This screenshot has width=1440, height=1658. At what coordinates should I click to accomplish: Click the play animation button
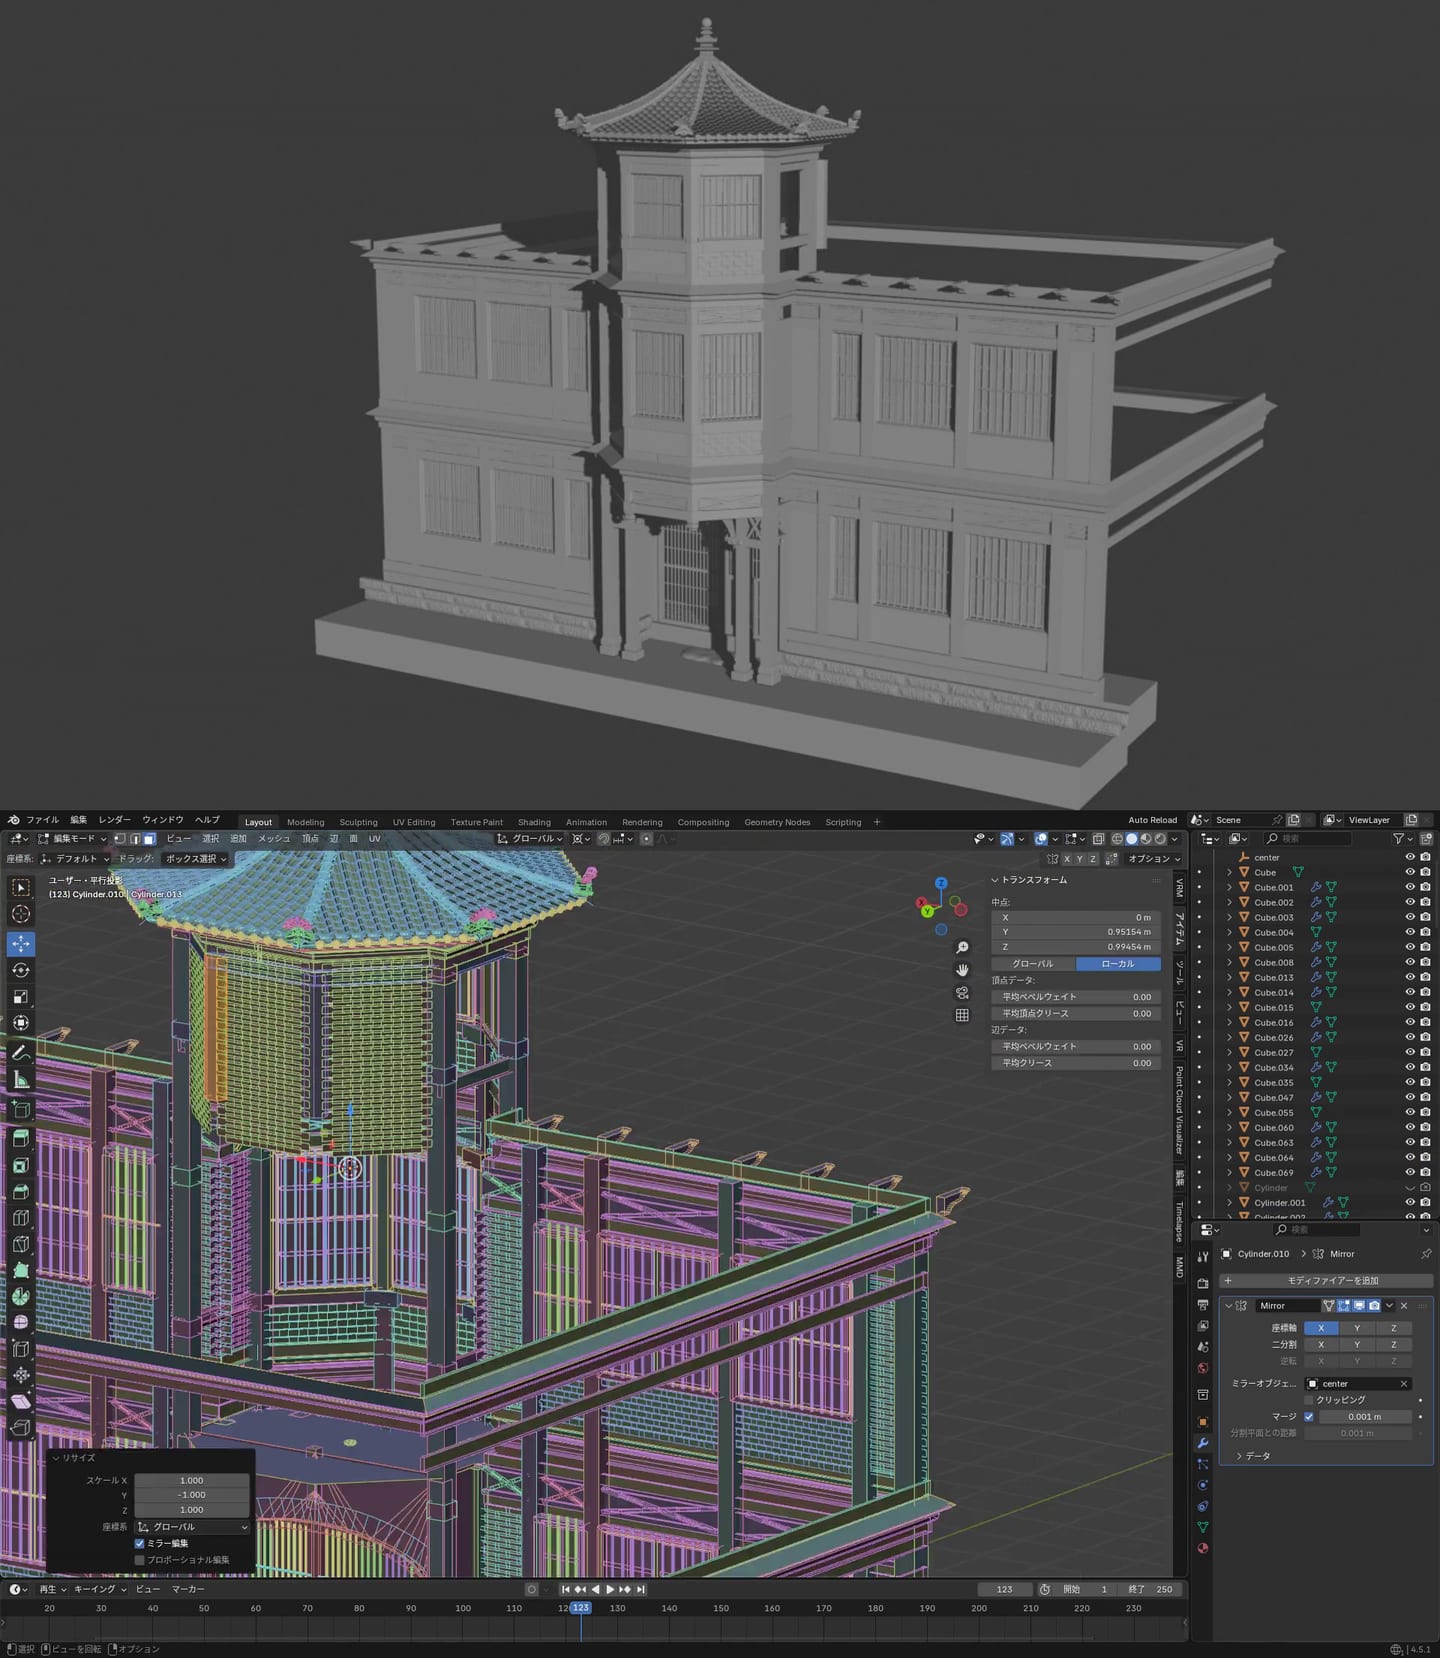pos(610,1589)
